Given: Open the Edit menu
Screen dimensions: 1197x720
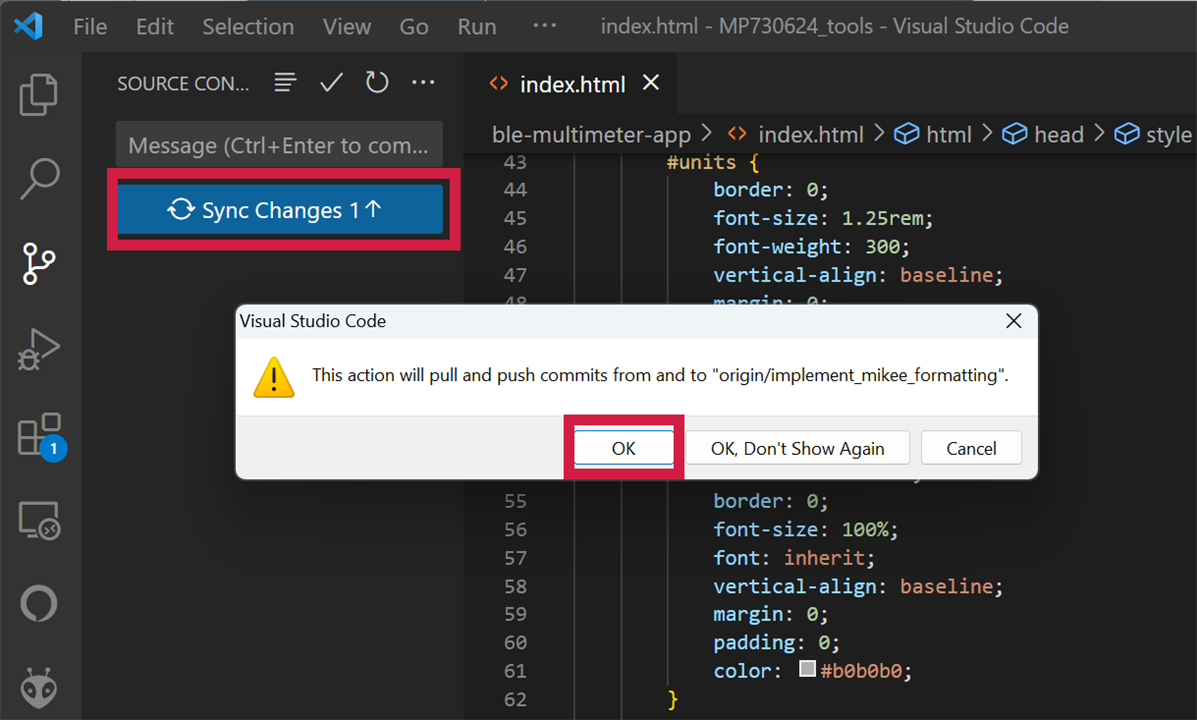Looking at the screenshot, I should [155, 27].
